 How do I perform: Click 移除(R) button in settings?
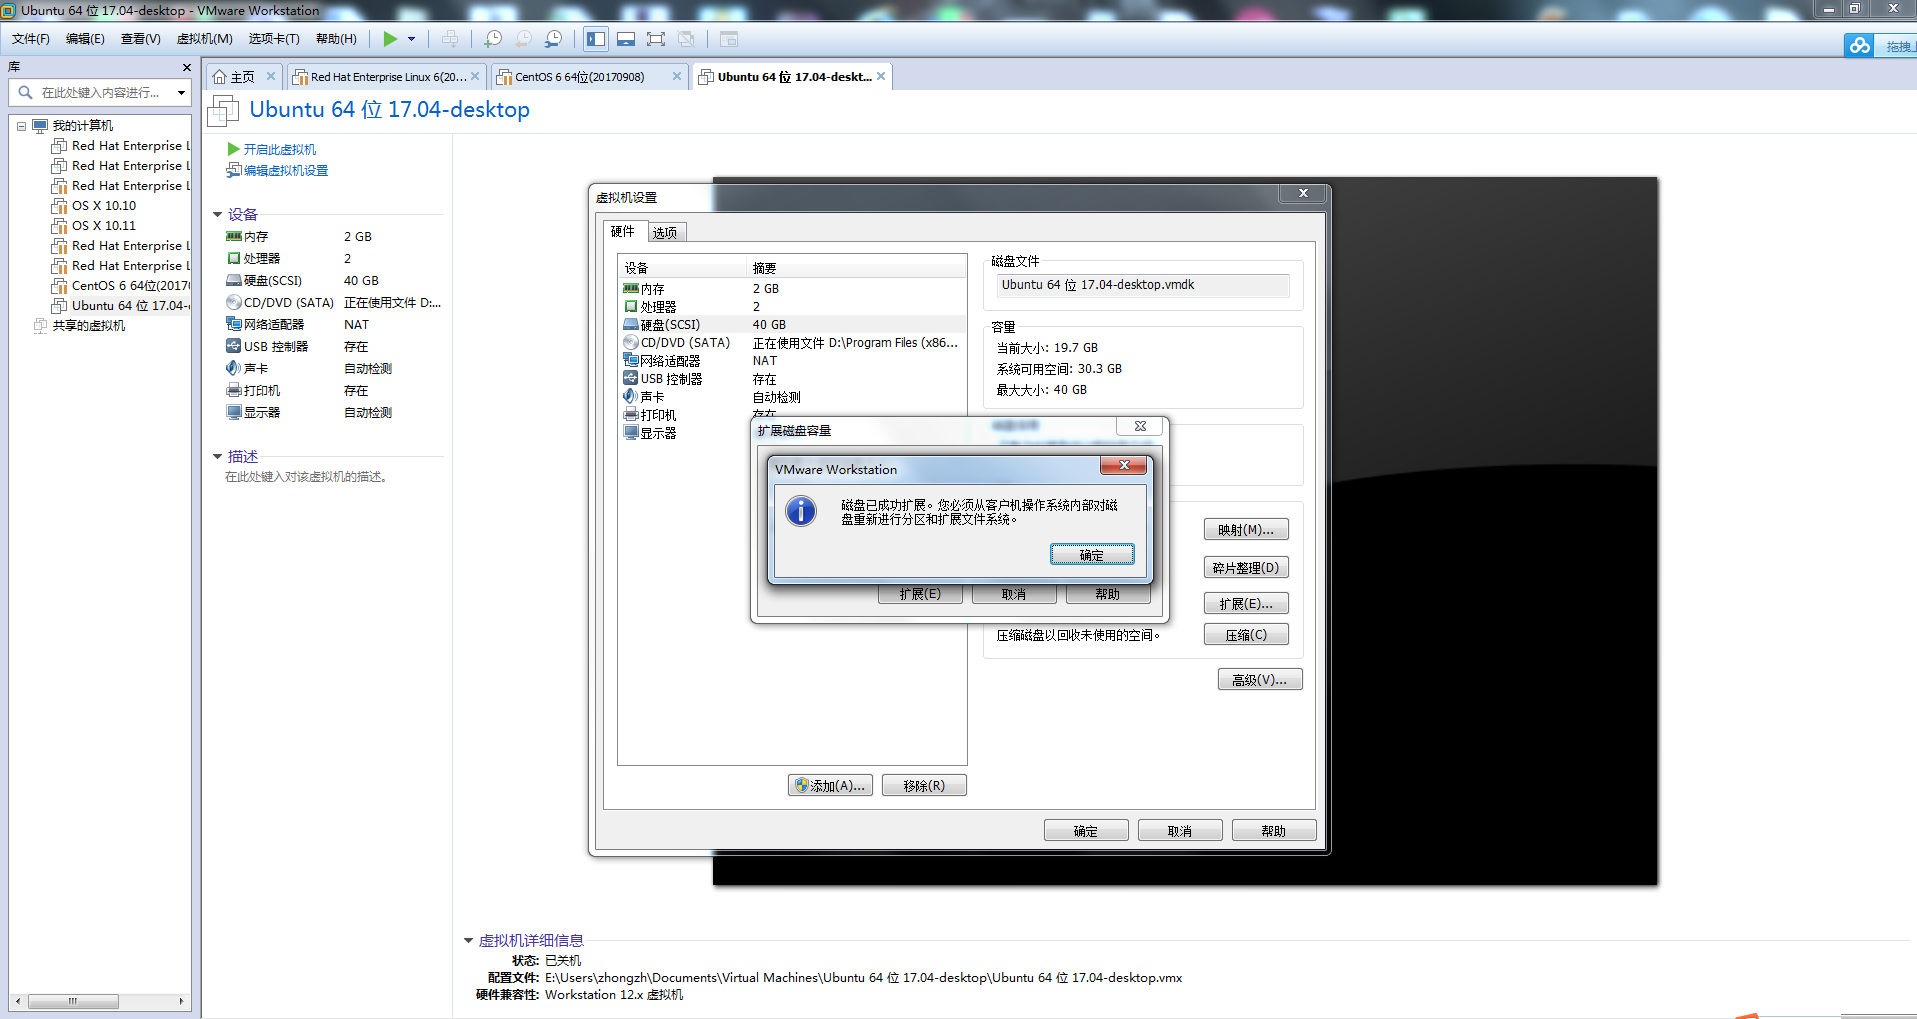924,786
